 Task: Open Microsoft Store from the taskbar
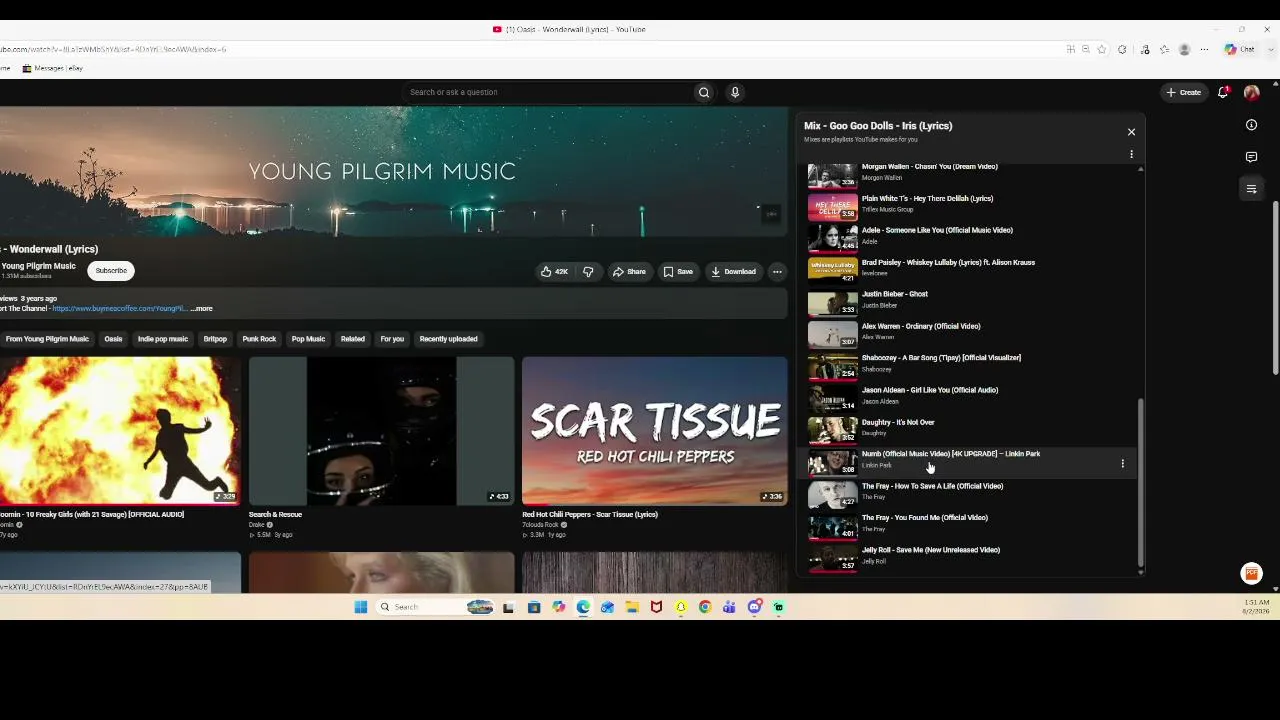pos(534,607)
